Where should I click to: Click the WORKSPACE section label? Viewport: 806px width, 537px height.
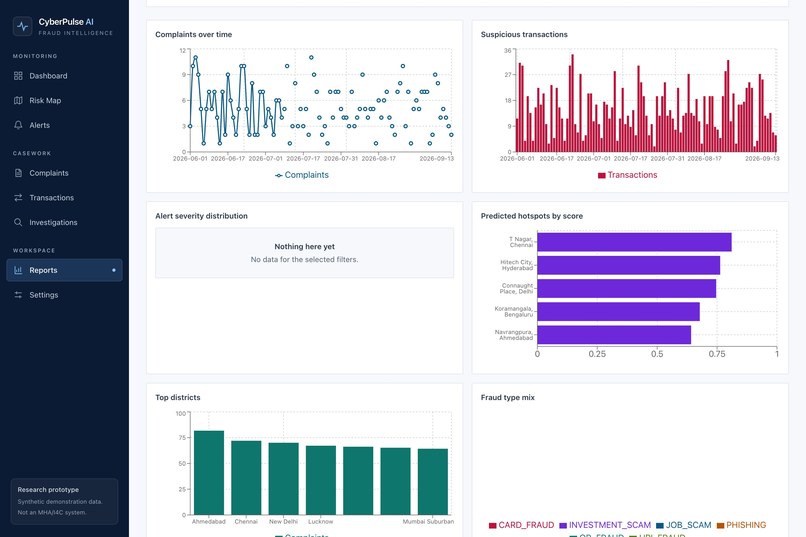pos(34,250)
